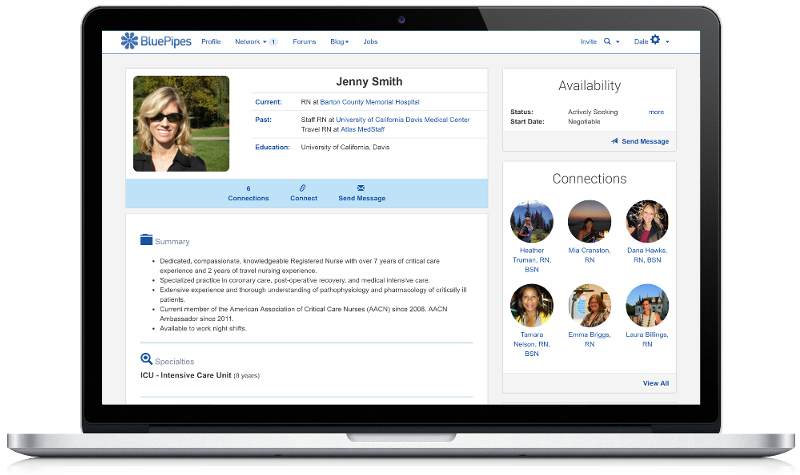Click Send Message in Availability panel

(645, 141)
